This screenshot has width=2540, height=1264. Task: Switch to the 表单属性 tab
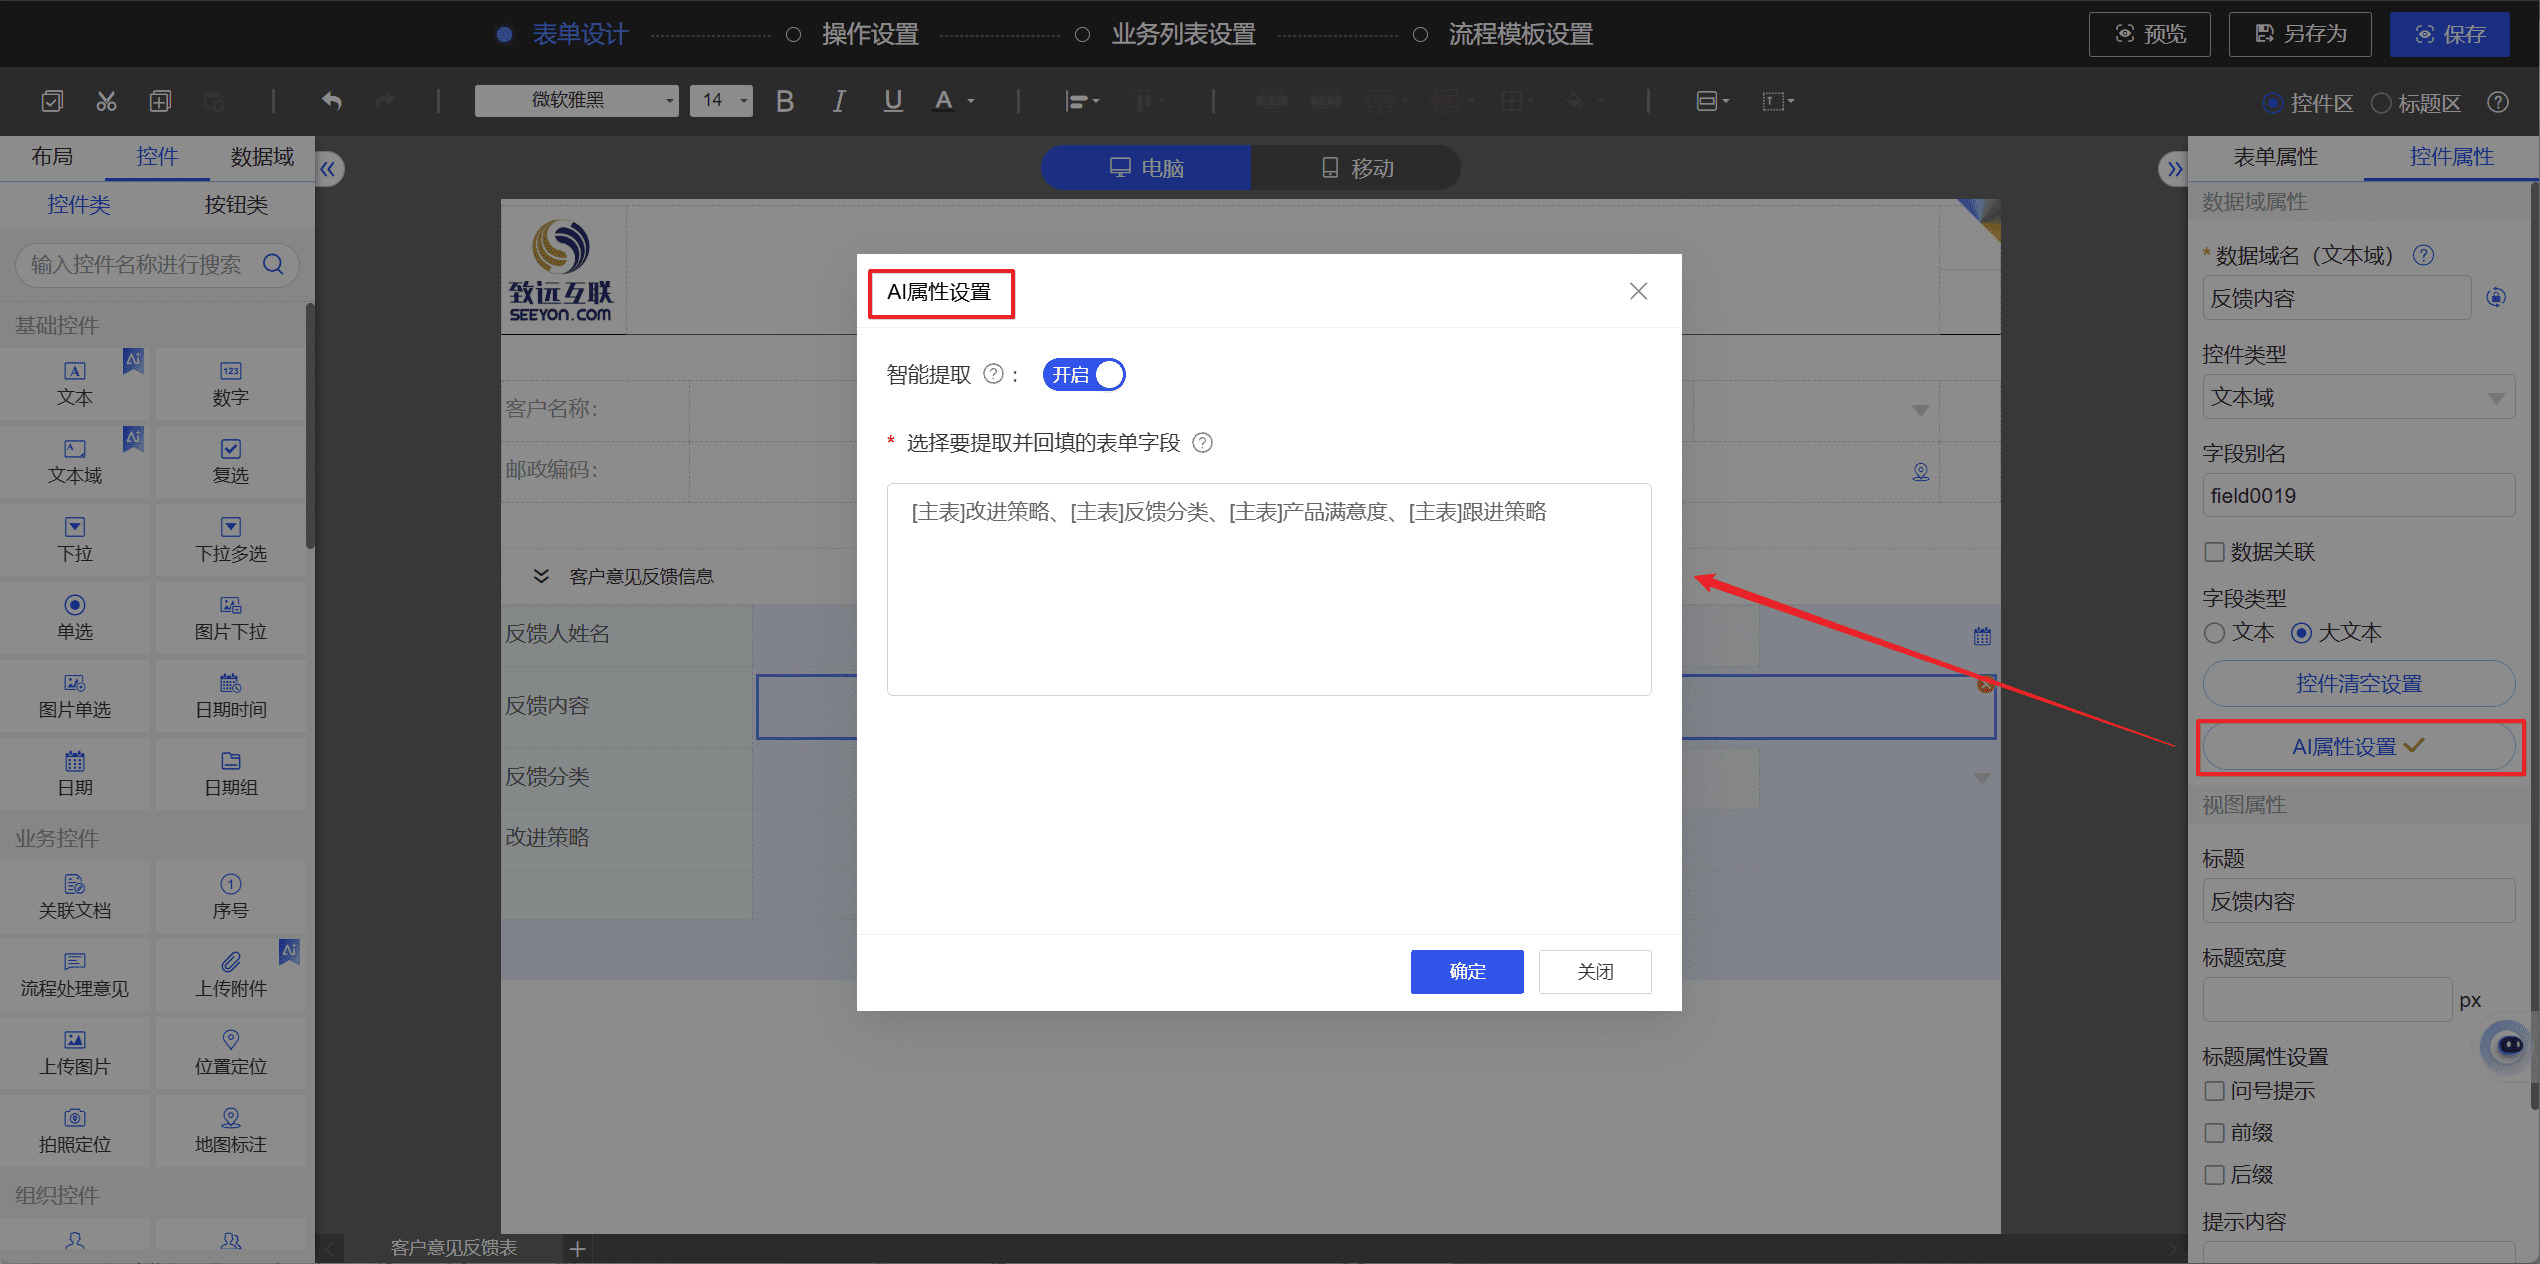(2275, 157)
